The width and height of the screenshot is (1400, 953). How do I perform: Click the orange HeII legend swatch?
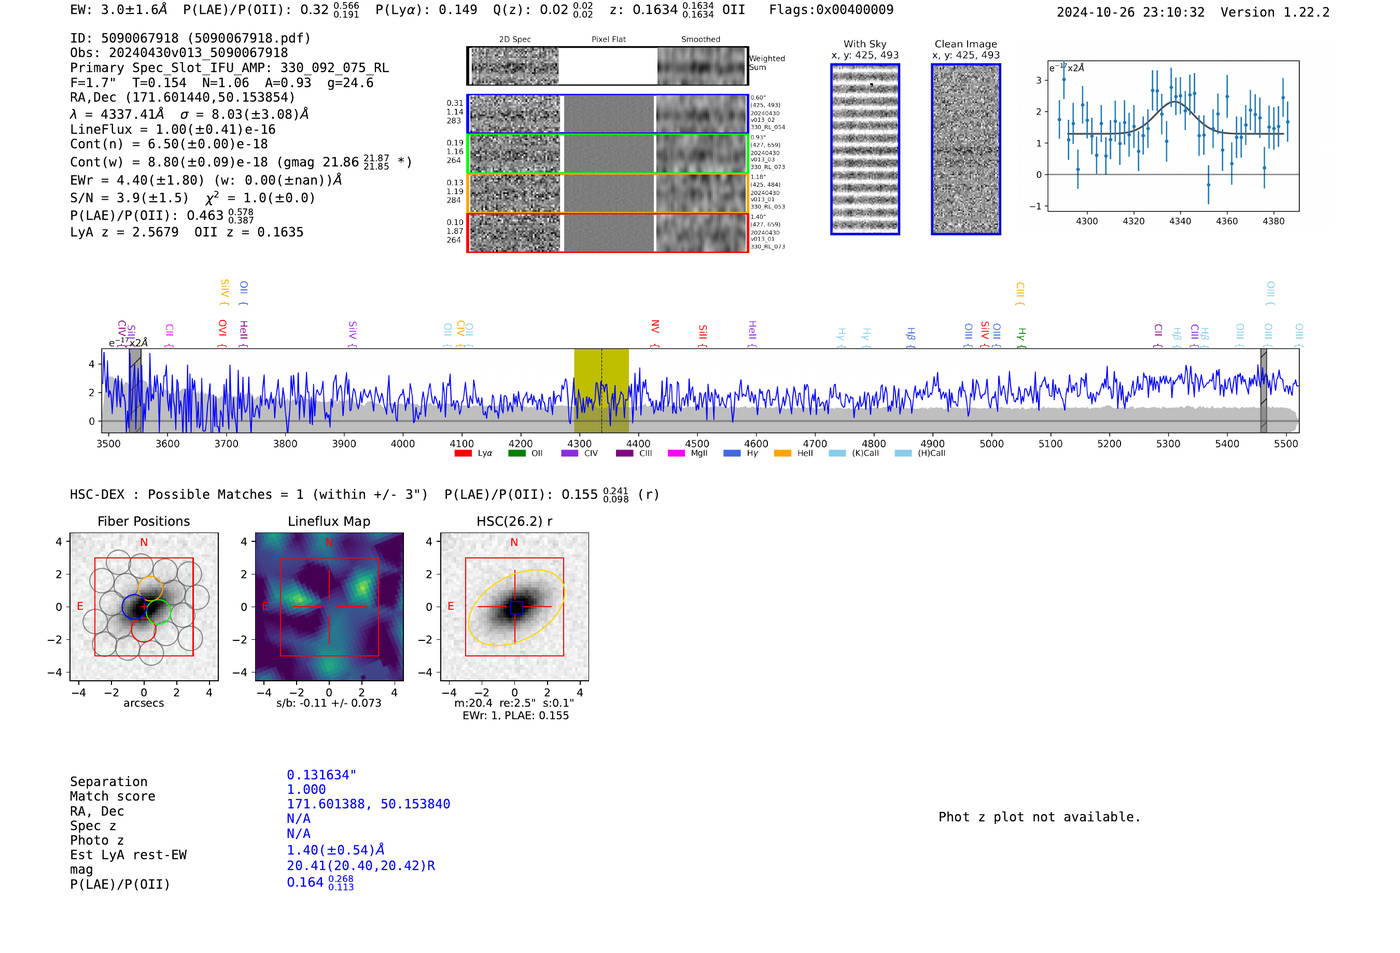click(x=782, y=453)
